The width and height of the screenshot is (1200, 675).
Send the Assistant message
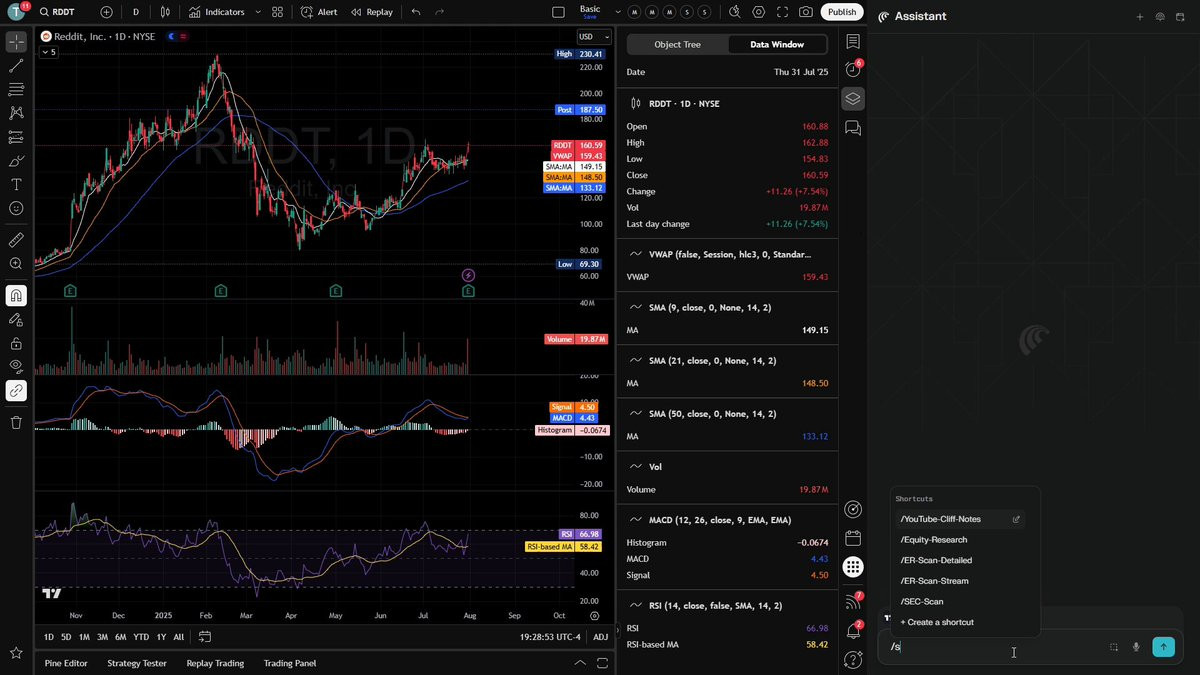(x=1163, y=647)
